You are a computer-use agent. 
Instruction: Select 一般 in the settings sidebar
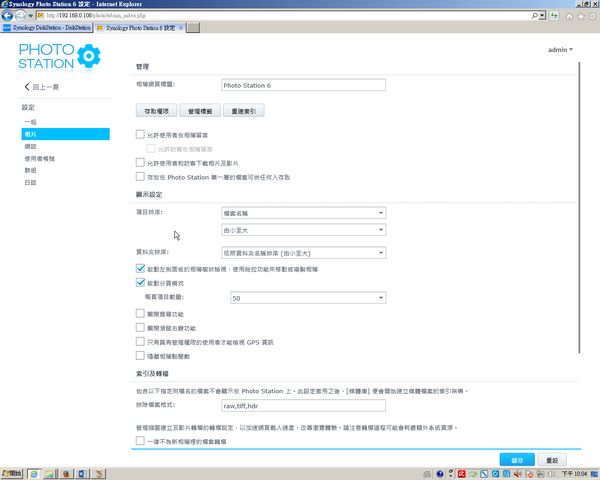click(x=30, y=122)
